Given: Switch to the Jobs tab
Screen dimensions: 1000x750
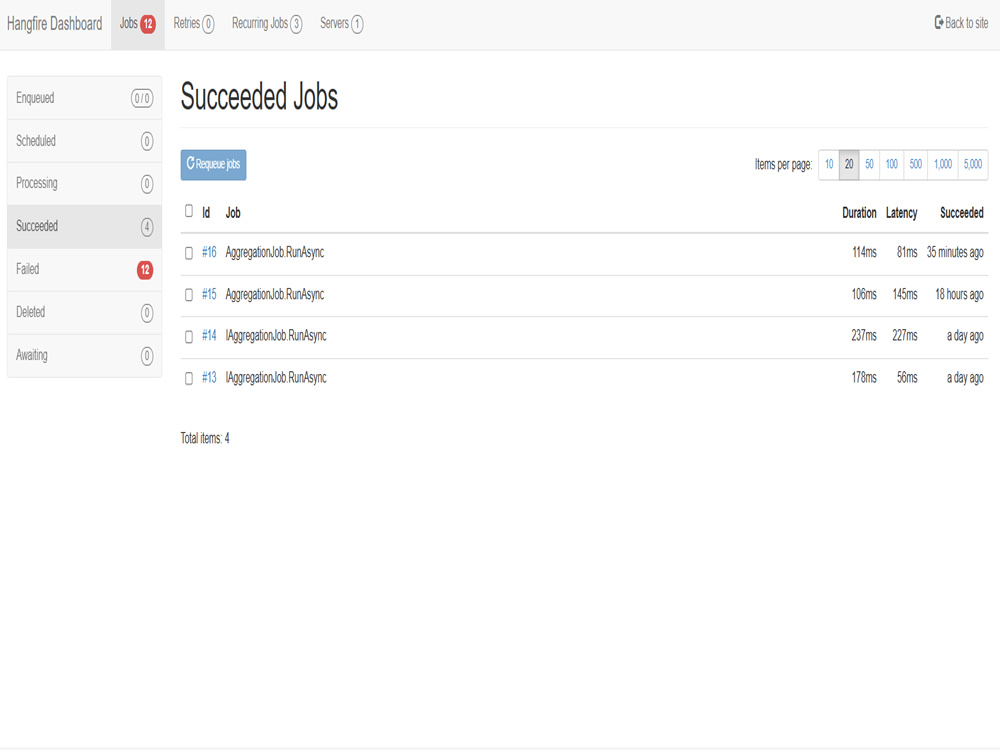Looking at the screenshot, I should (x=138, y=24).
